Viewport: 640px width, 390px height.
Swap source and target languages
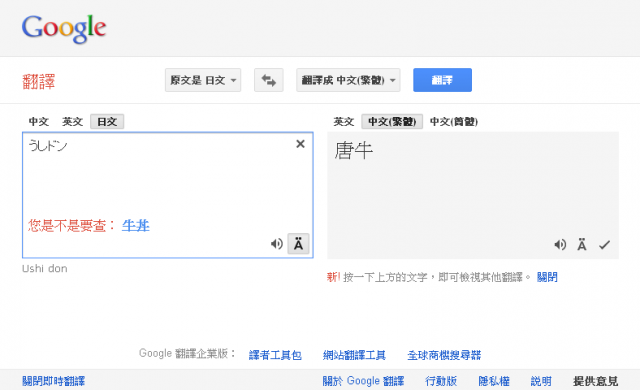pos(269,80)
